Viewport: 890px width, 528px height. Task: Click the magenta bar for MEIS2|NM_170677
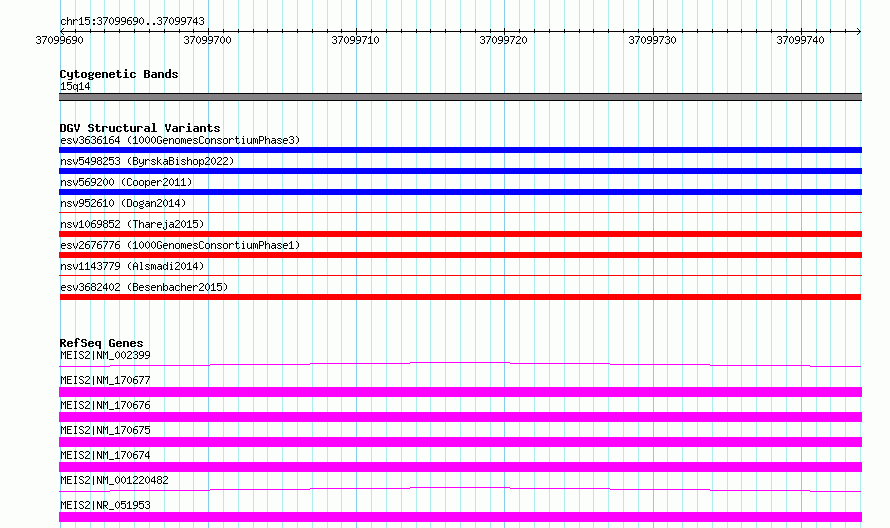pos(460,392)
